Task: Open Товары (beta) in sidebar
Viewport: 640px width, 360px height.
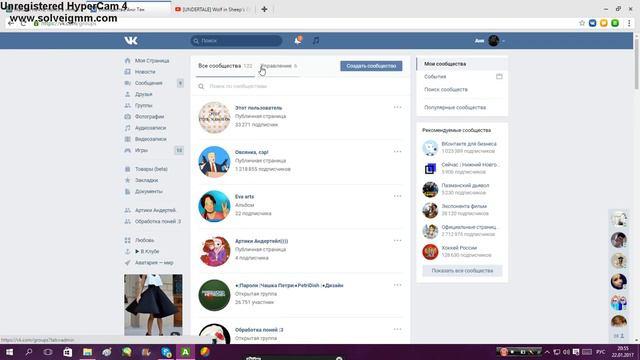Action: pos(151,169)
